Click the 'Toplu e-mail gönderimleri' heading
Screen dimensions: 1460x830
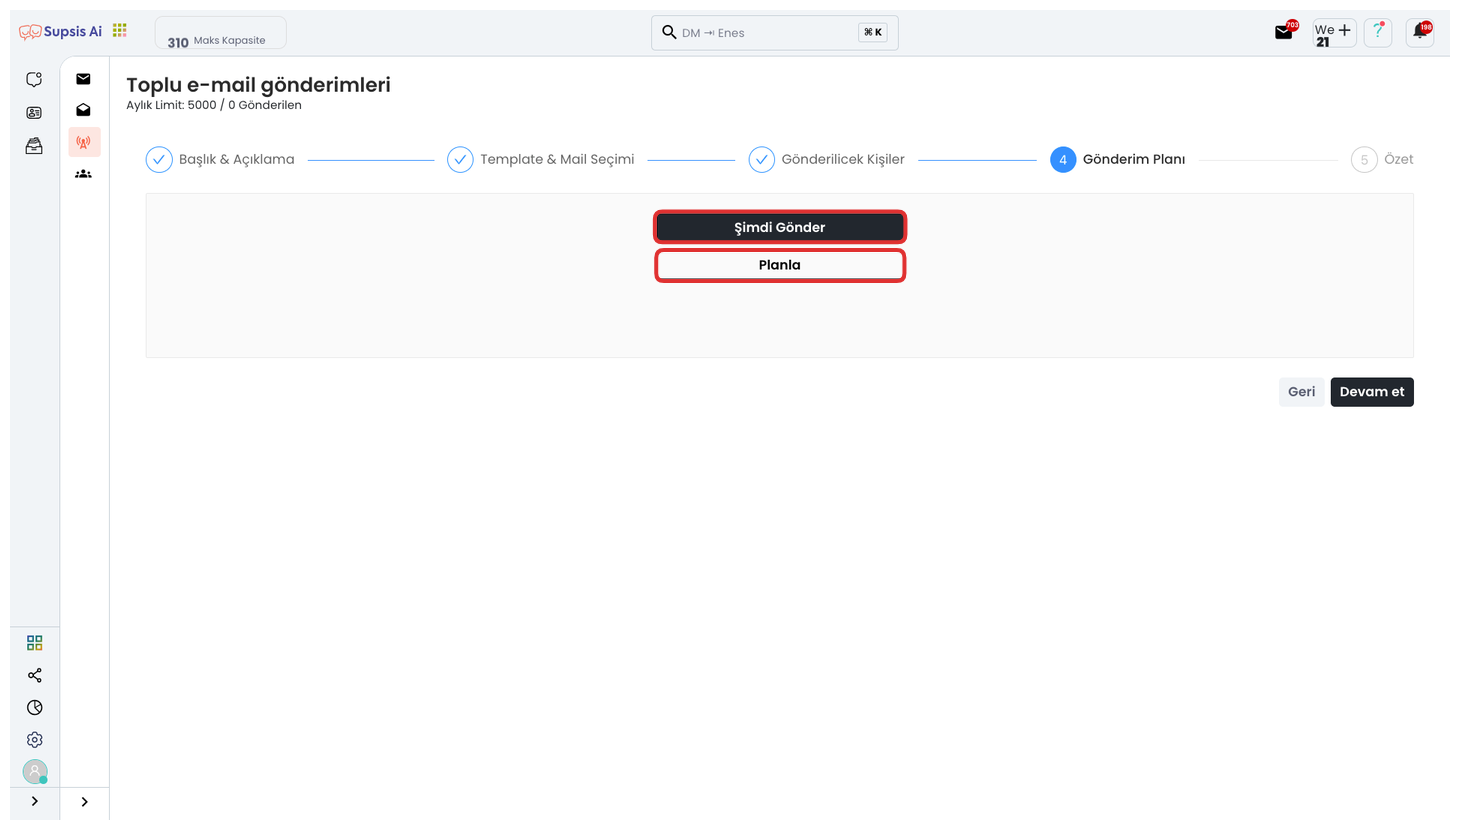[258, 85]
